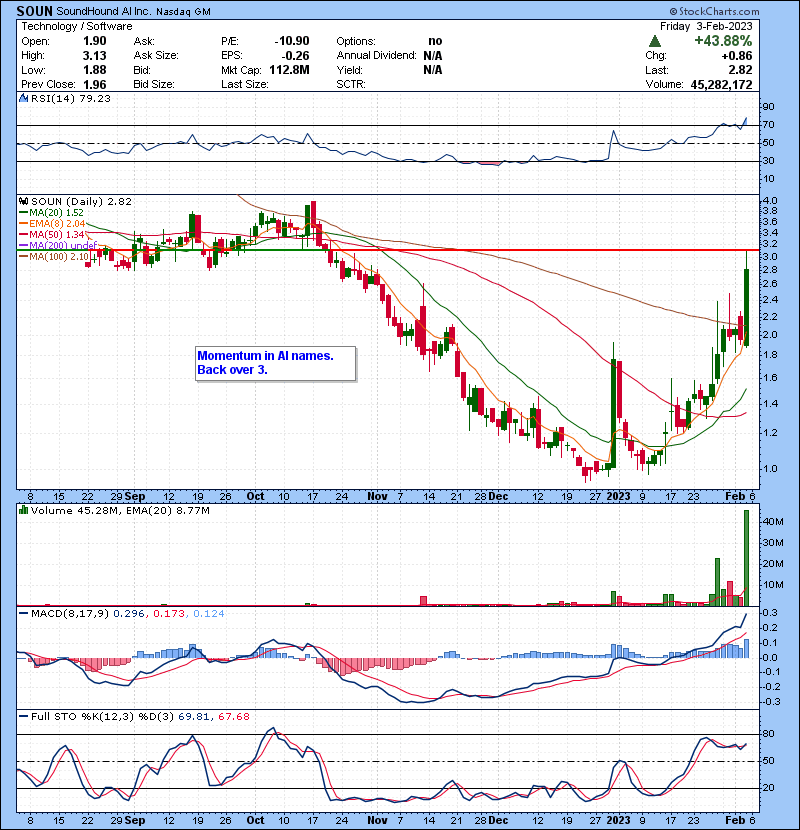This screenshot has height=830, width=800.
Task: Click the Last price 2.82 in header
Action: tap(740, 70)
